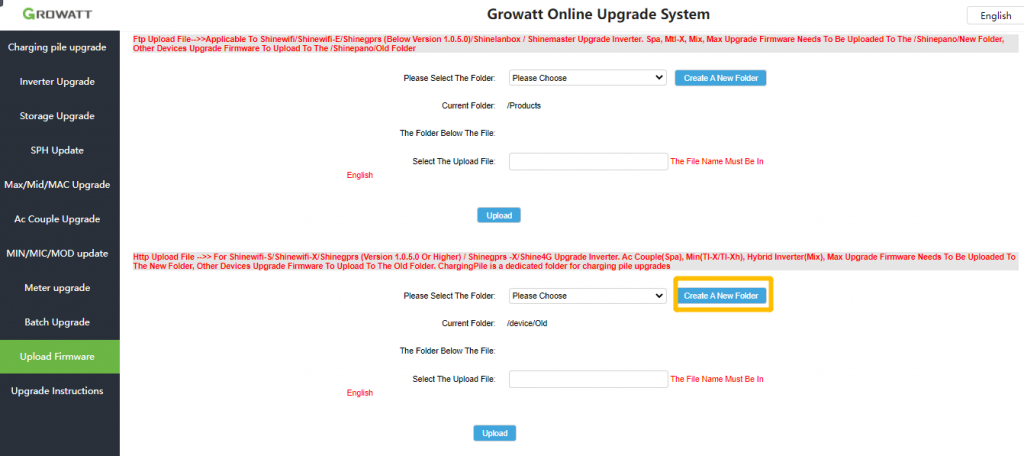
Task: Click HTTP section upload file field
Action: pyautogui.click(x=588, y=380)
